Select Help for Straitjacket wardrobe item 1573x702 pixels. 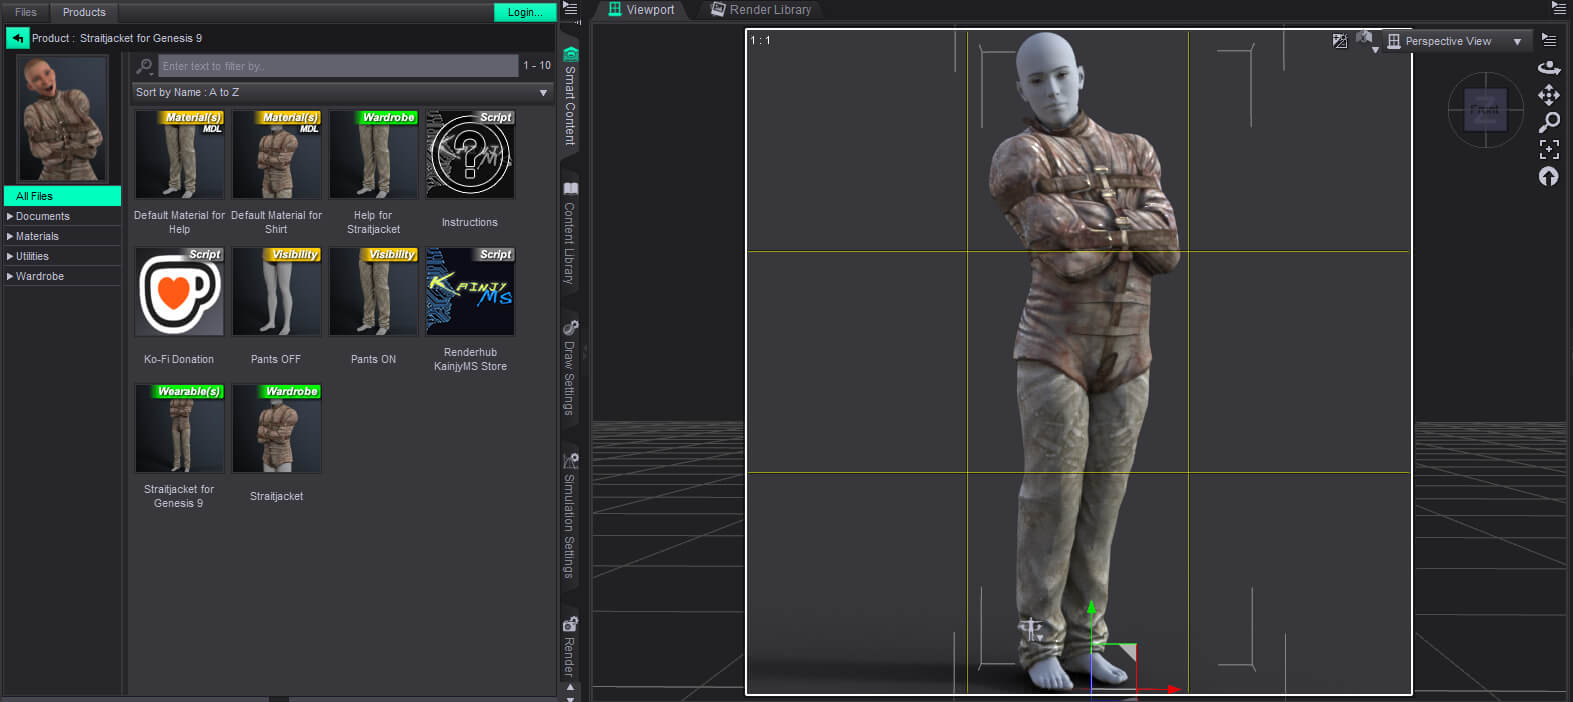point(374,154)
